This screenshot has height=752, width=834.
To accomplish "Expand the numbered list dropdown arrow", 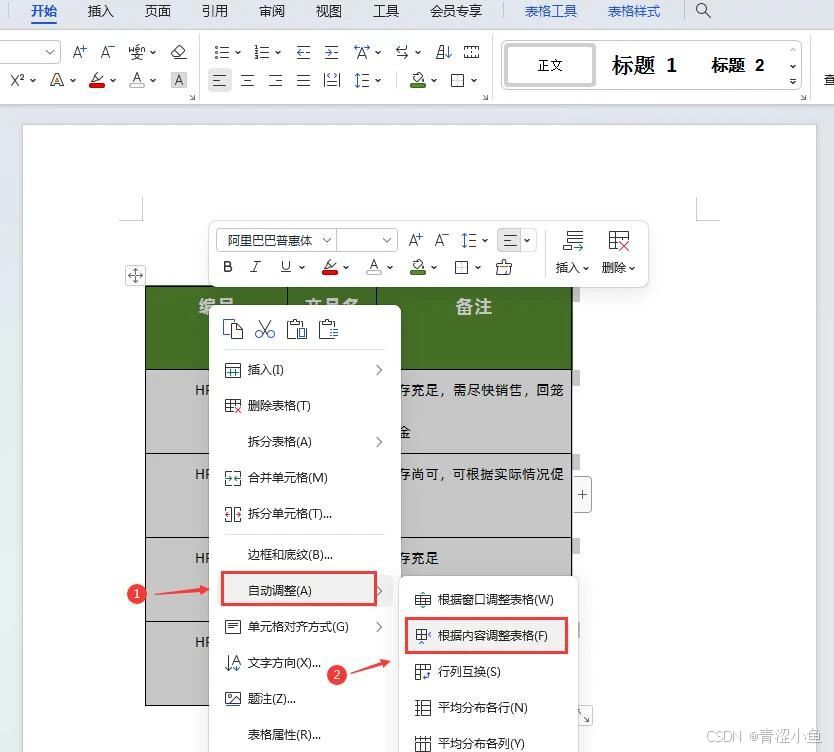I will (x=278, y=52).
